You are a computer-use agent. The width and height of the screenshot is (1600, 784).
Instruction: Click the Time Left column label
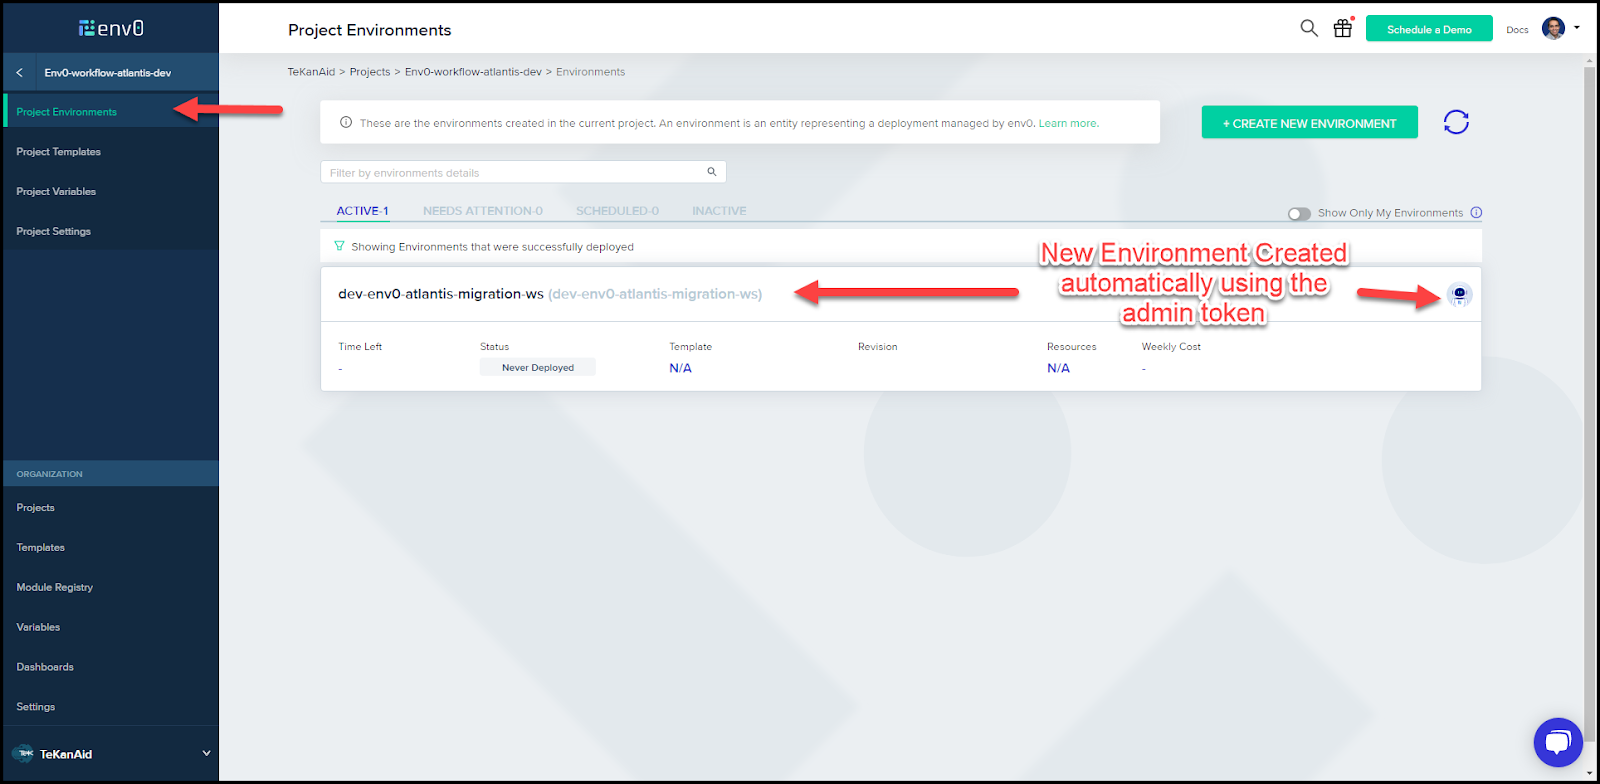360,347
